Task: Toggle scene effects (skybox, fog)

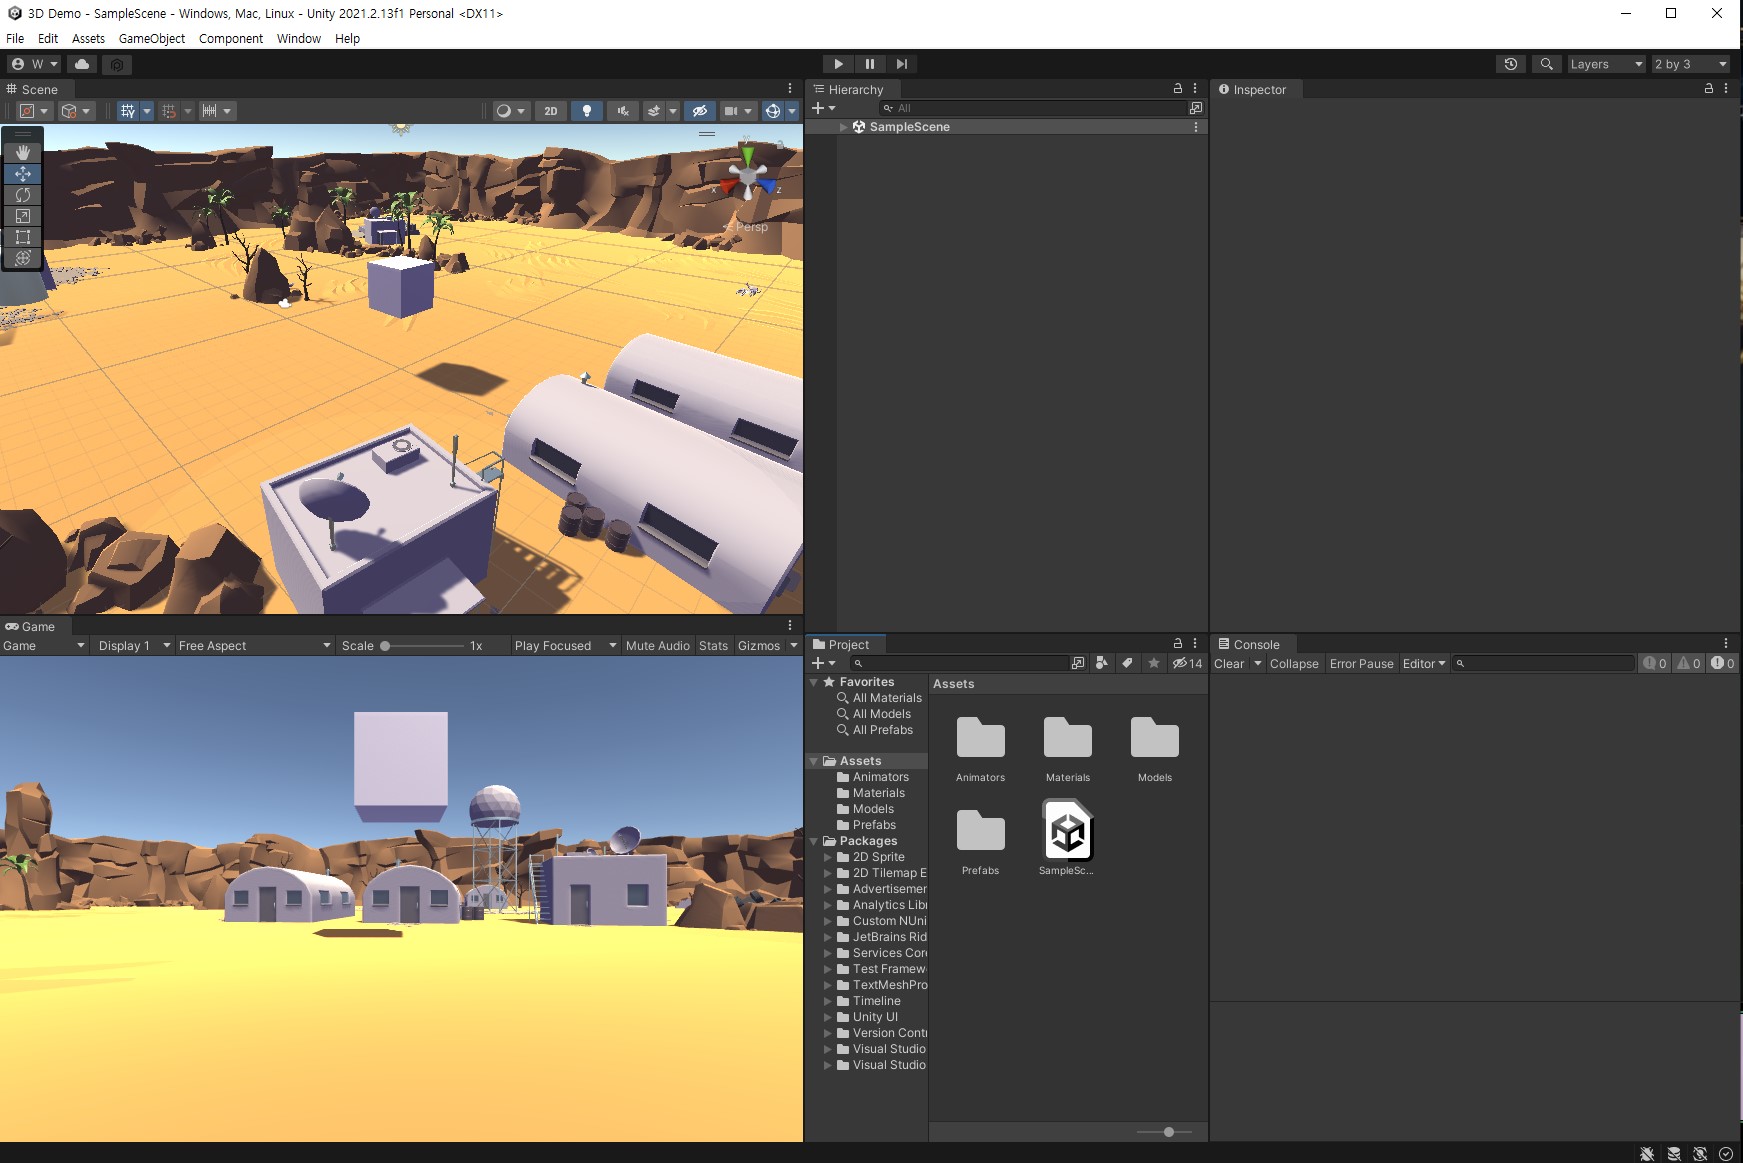Action: (654, 111)
